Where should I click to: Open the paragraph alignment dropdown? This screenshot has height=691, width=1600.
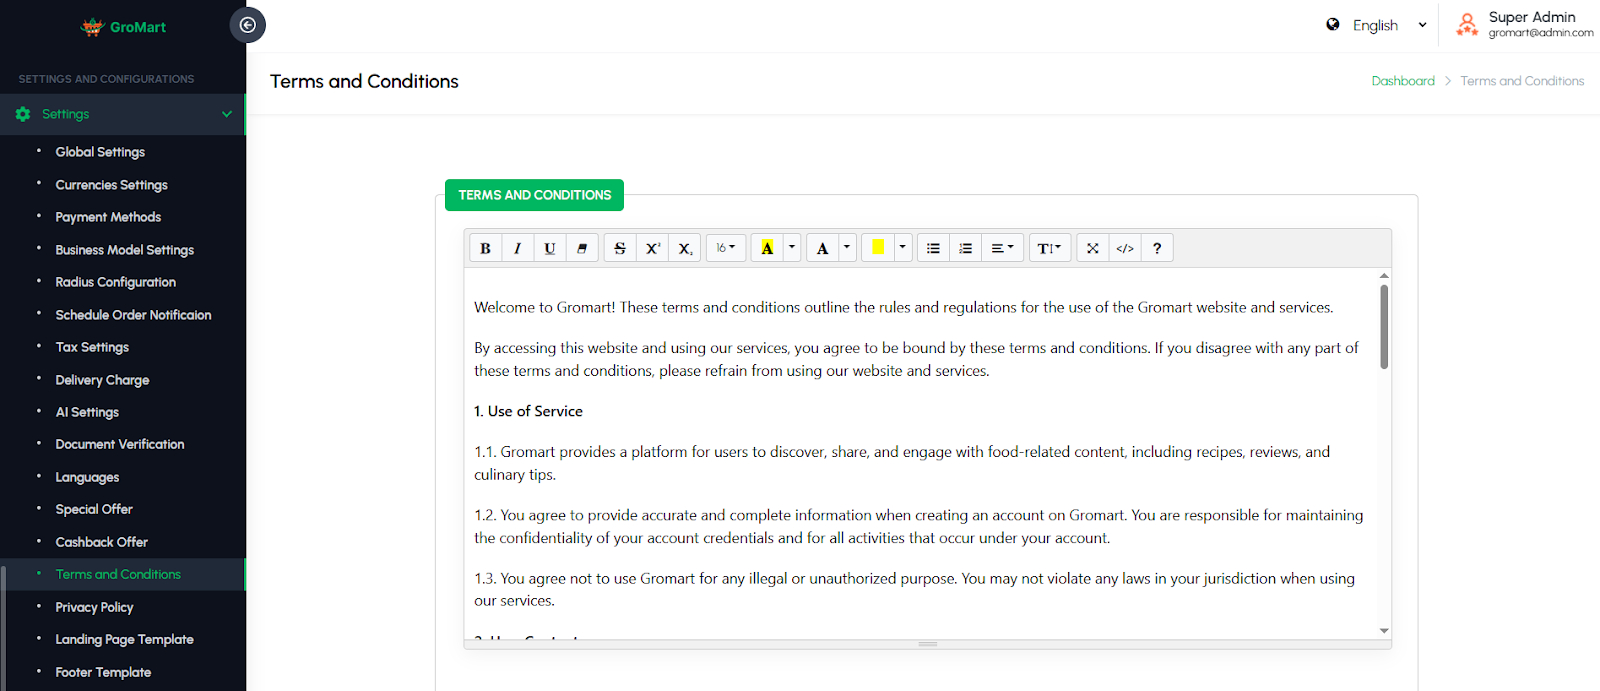pos(1002,248)
